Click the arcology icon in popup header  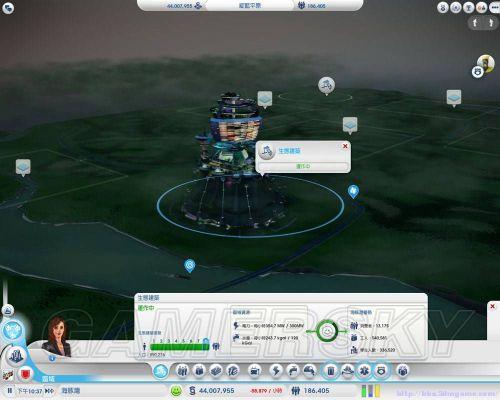coord(267,151)
